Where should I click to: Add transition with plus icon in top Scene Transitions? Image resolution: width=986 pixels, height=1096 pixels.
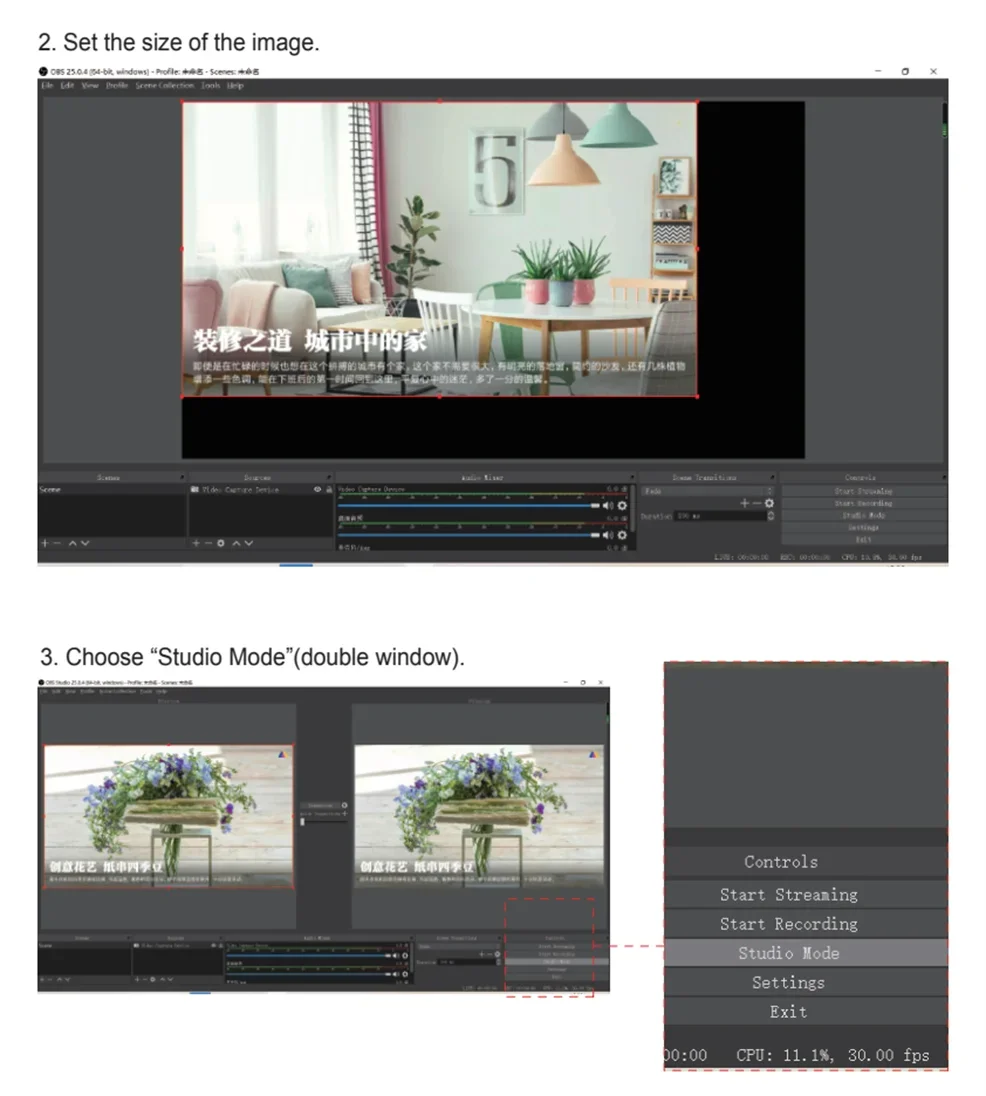(x=744, y=503)
